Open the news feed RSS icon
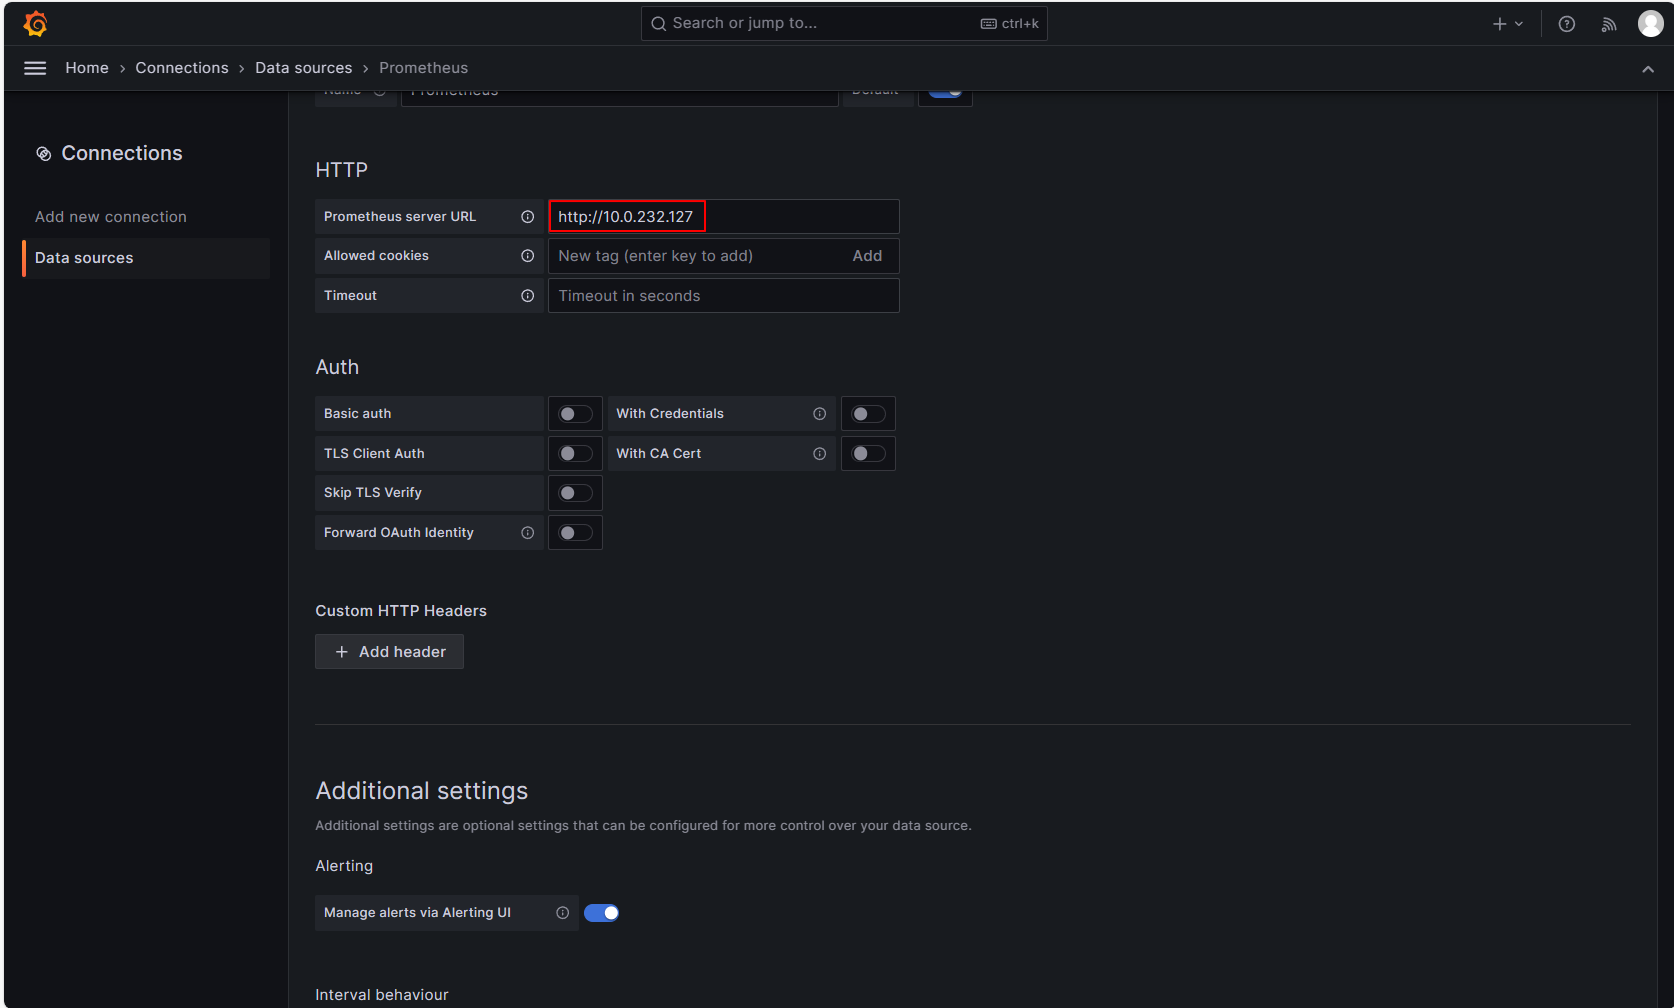The height and width of the screenshot is (1008, 1674). (x=1608, y=24)
